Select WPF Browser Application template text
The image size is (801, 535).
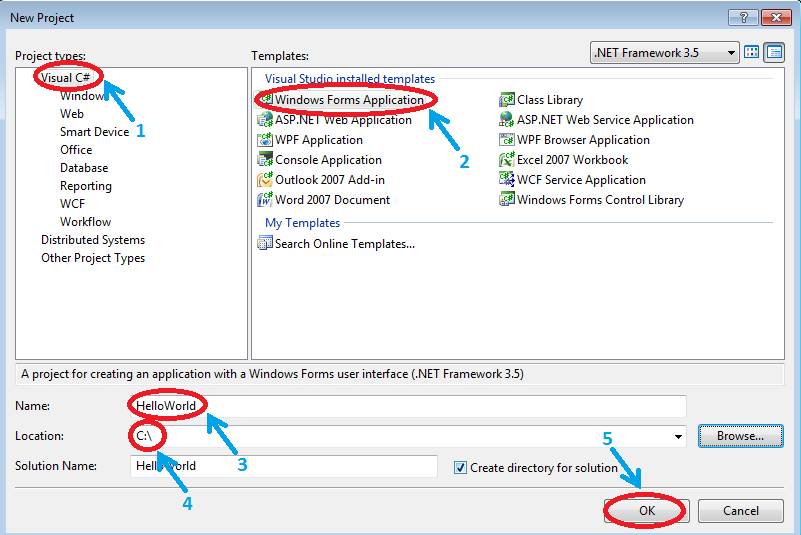(583, 139)
